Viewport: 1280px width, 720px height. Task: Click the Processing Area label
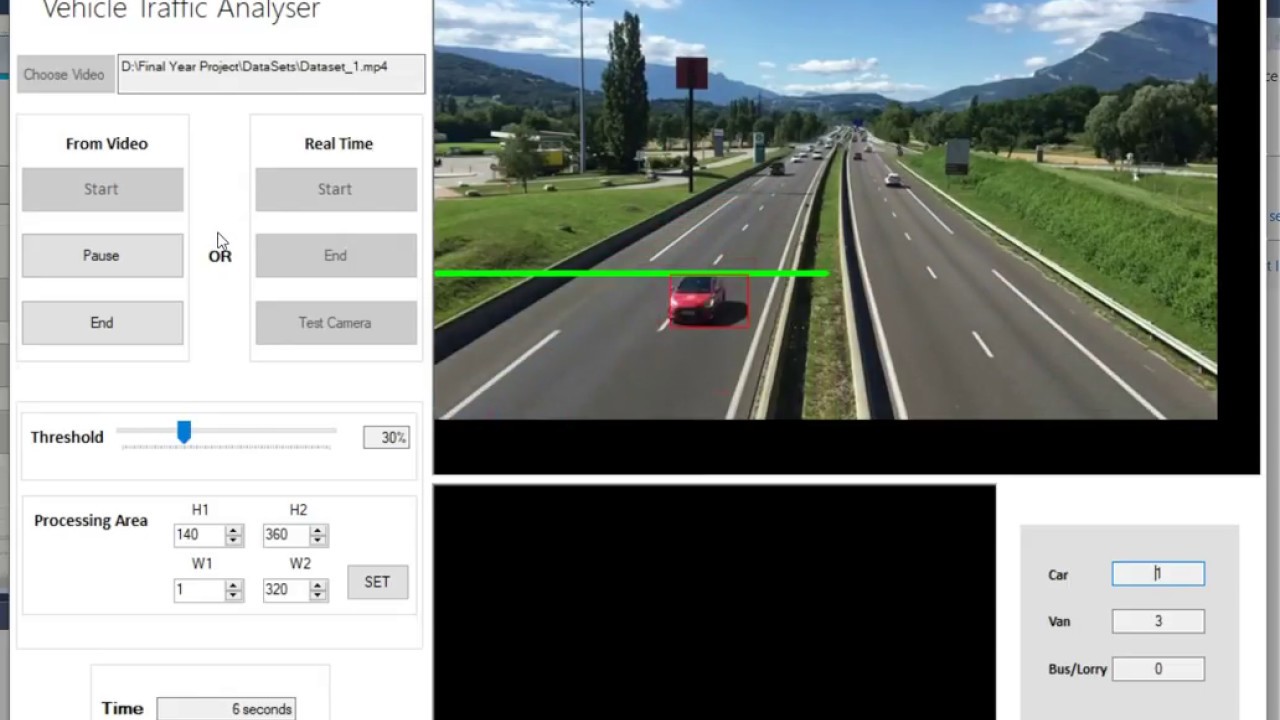(x=91, y=521)
